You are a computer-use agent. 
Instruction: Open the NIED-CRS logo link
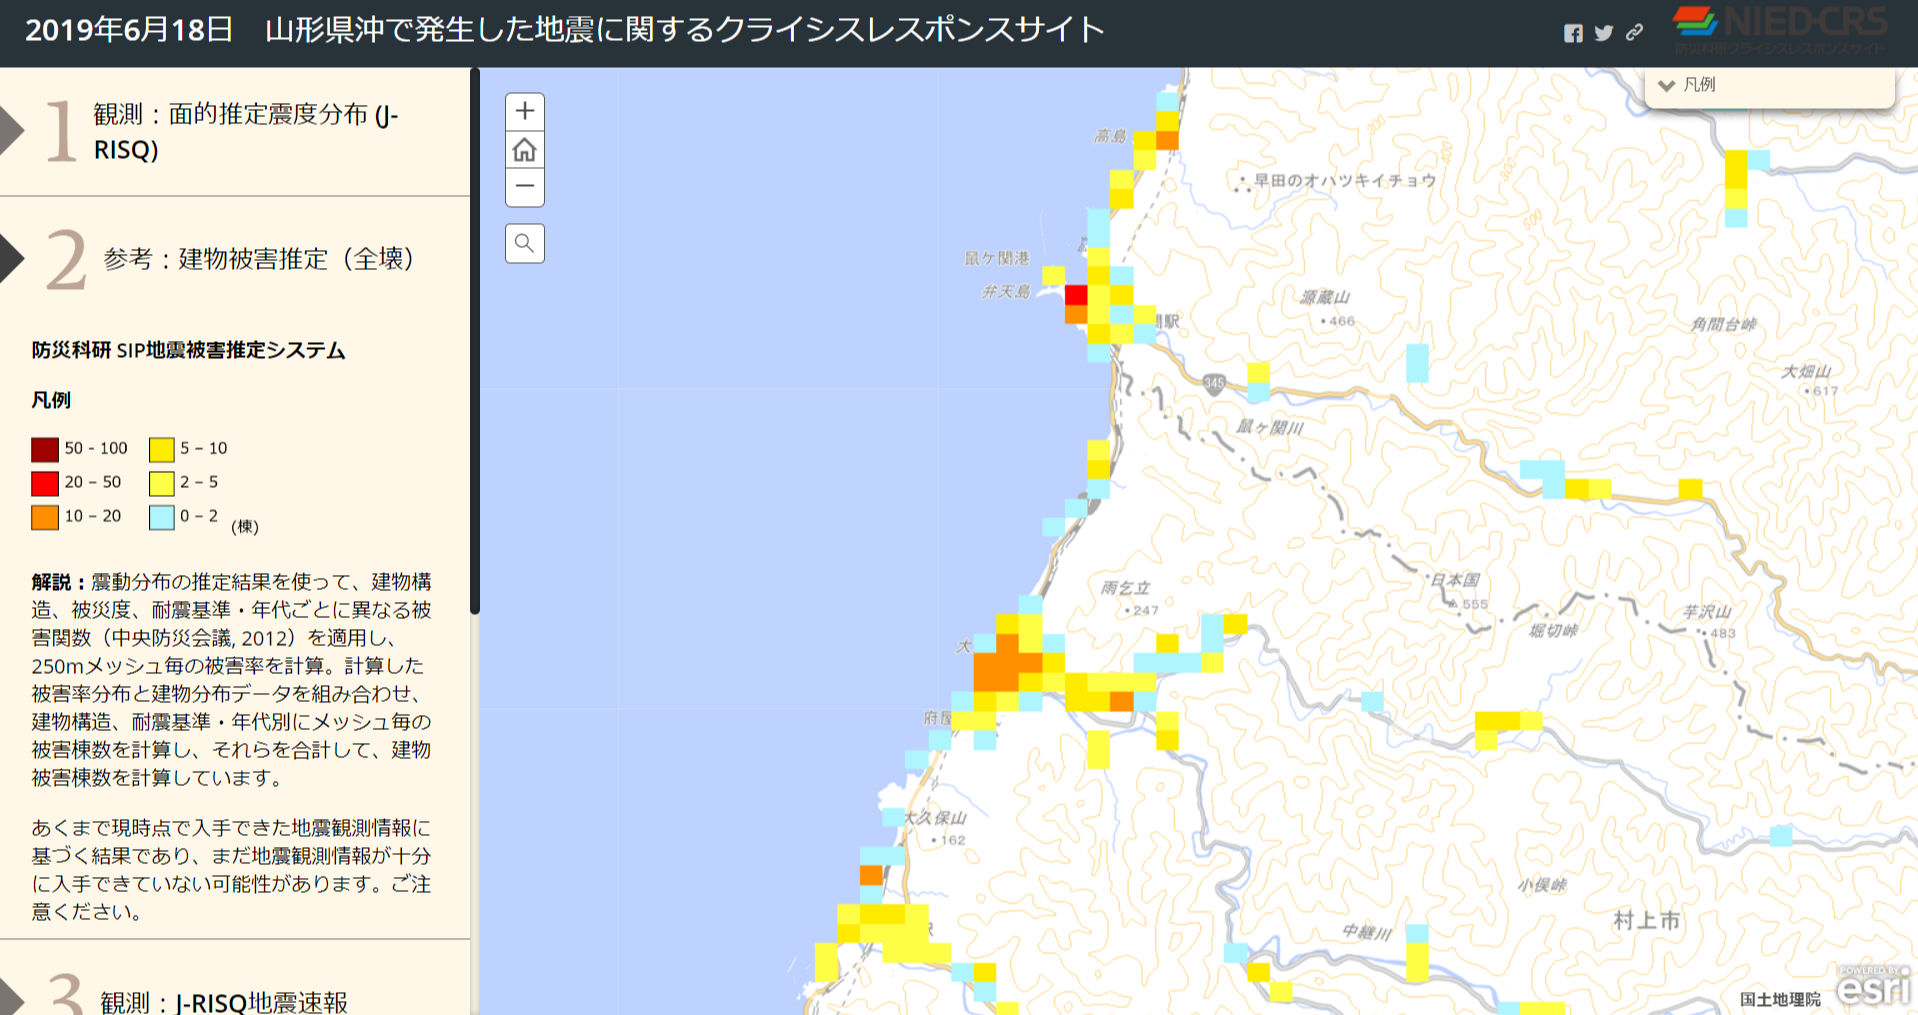coord(1780,31)
